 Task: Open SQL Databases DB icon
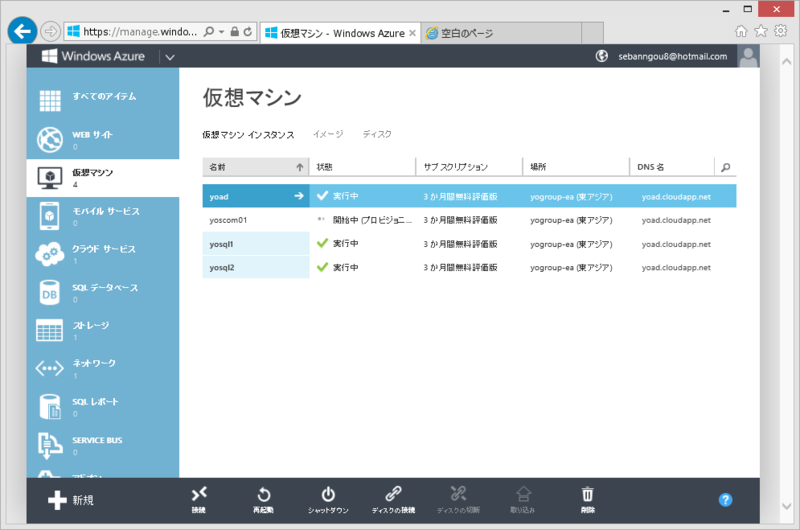49,292
